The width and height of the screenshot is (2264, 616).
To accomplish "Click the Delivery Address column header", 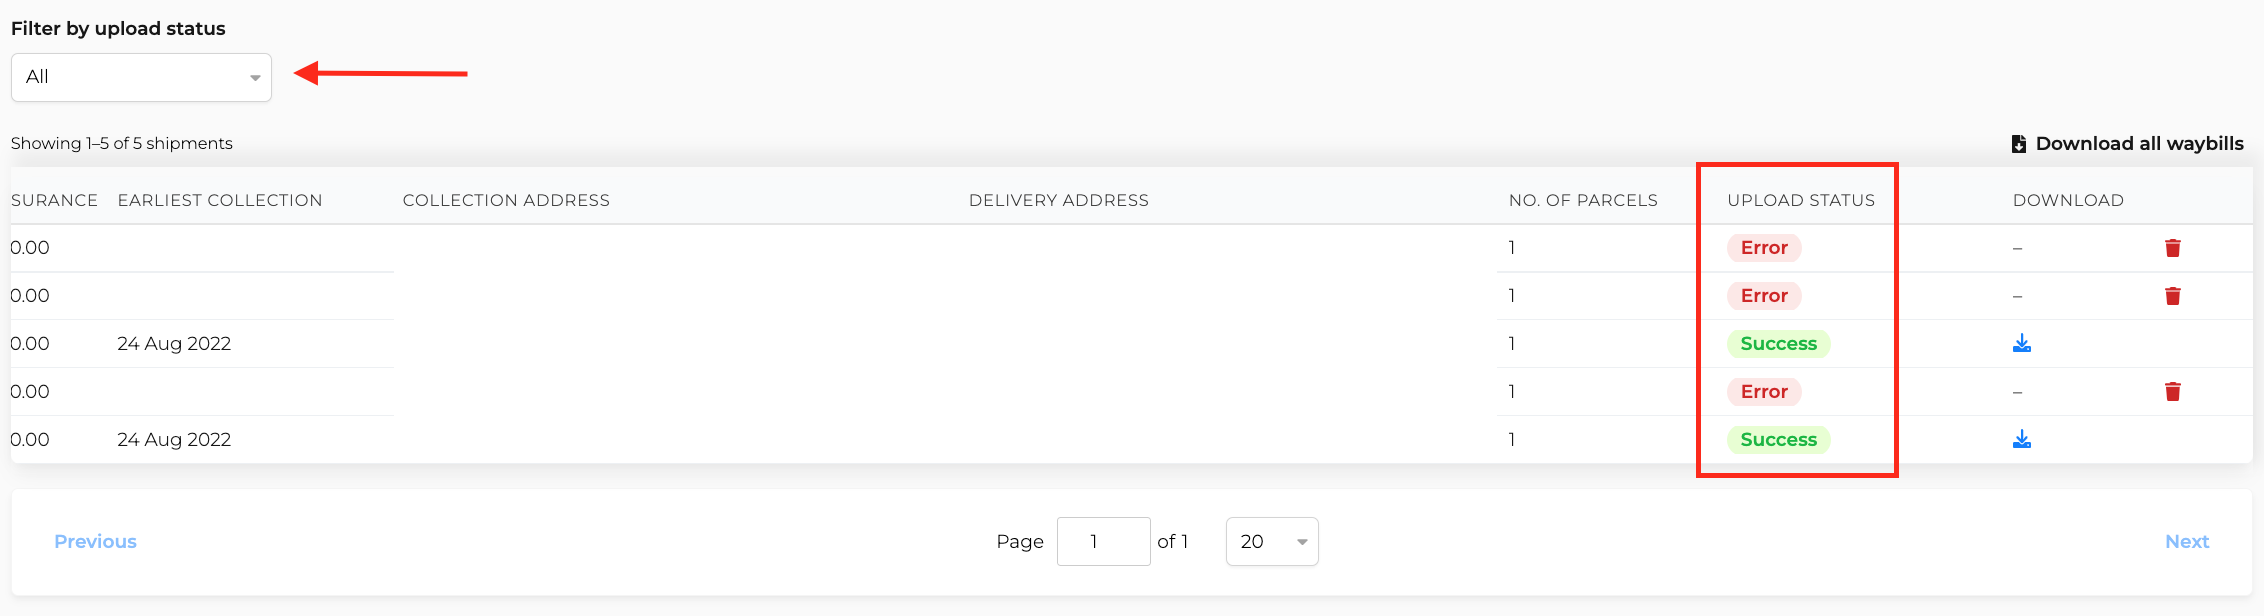I will [1058, 200].
